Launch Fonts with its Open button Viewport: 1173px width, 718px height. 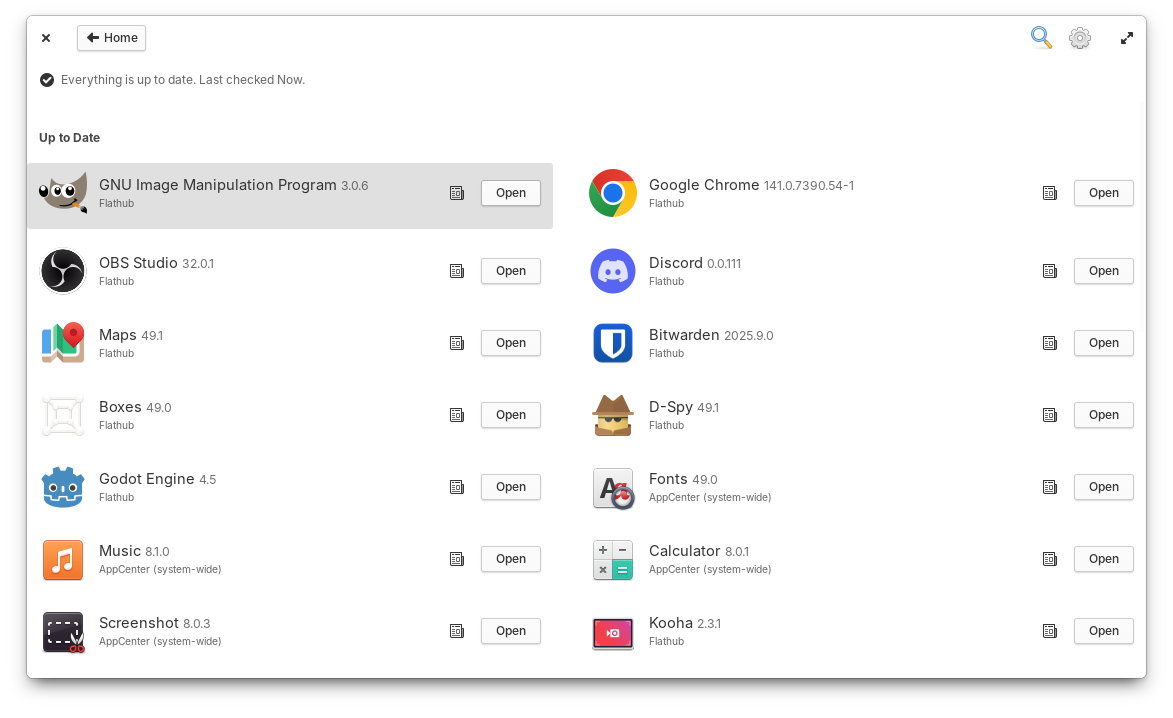click(x=1103, y=487)
